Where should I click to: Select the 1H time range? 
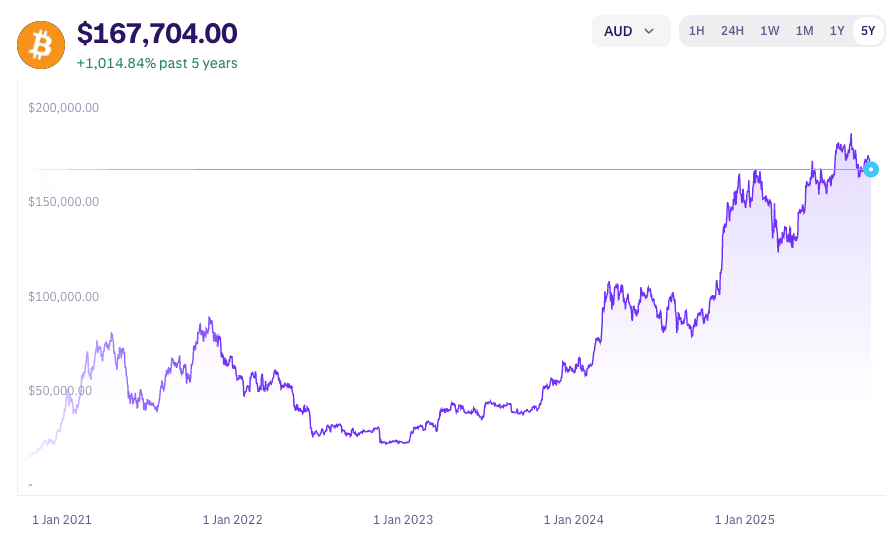[x=696, y=31]
